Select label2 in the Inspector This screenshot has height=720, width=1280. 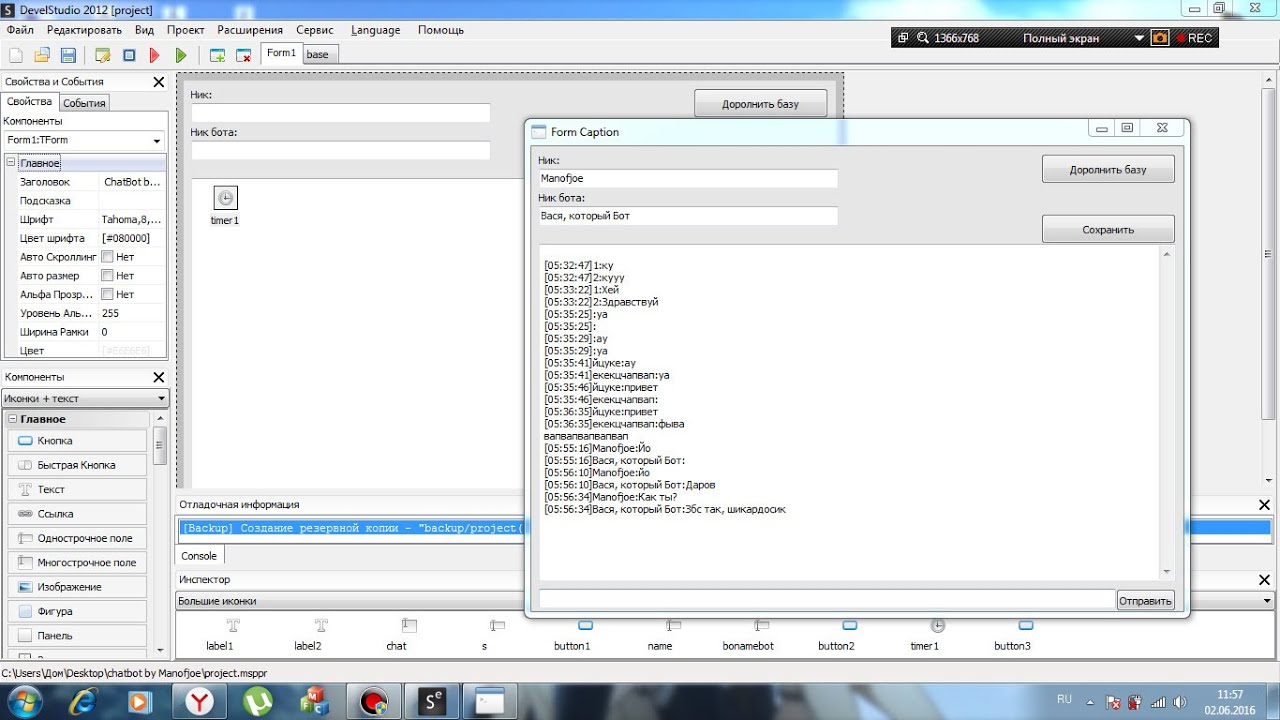click(x=308, y=635)
